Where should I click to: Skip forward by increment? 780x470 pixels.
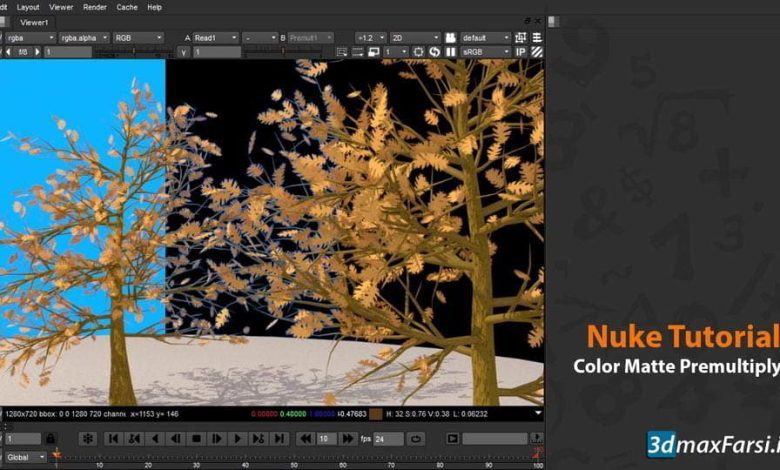[348, 439]
